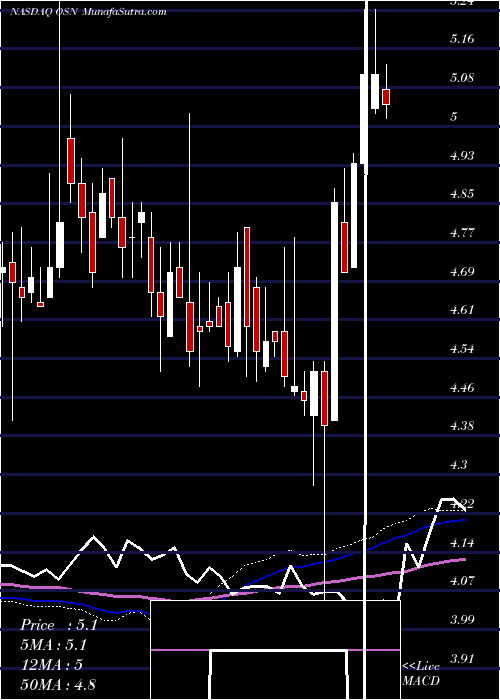This screenshot has height=700, width=500.
Task: Select the 5.16 price axis label
Action: [462, 39]
